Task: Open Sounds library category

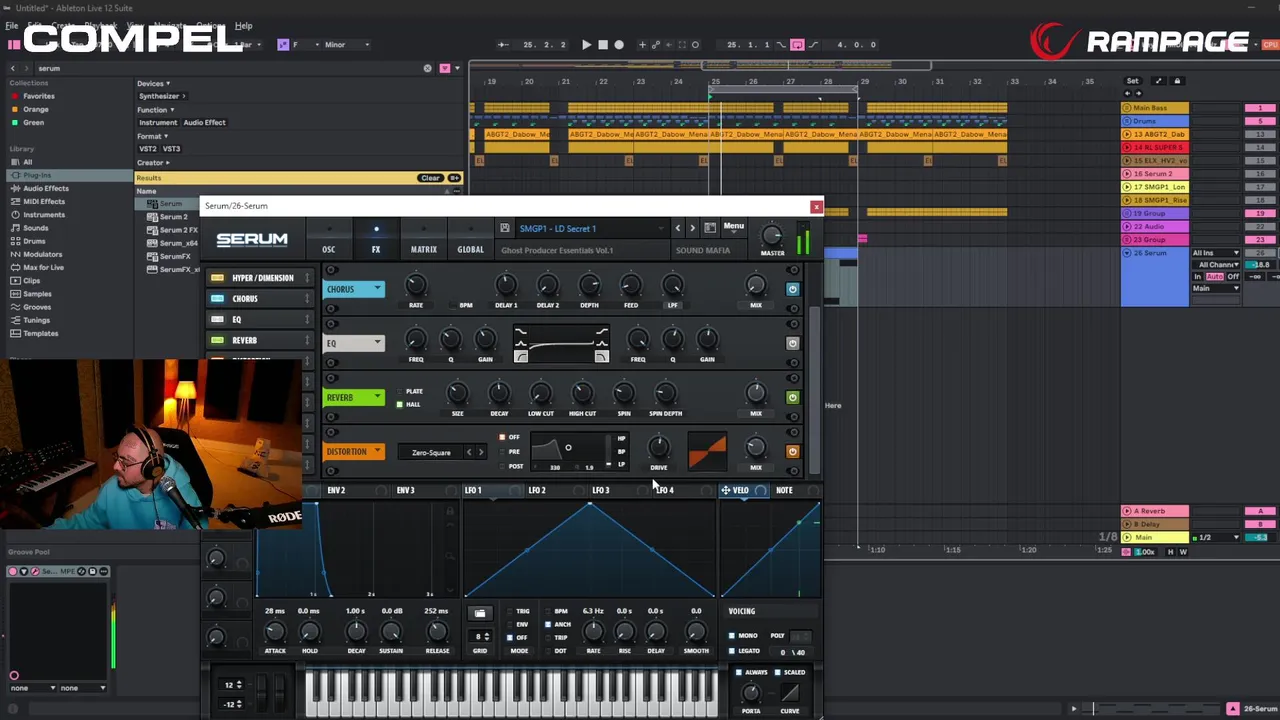Action: pyautogui.click(x=36, y=228)
